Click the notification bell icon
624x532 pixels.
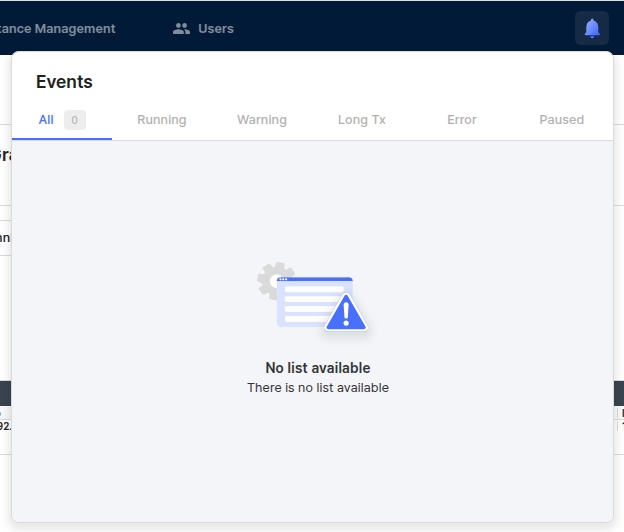(592, 28)
